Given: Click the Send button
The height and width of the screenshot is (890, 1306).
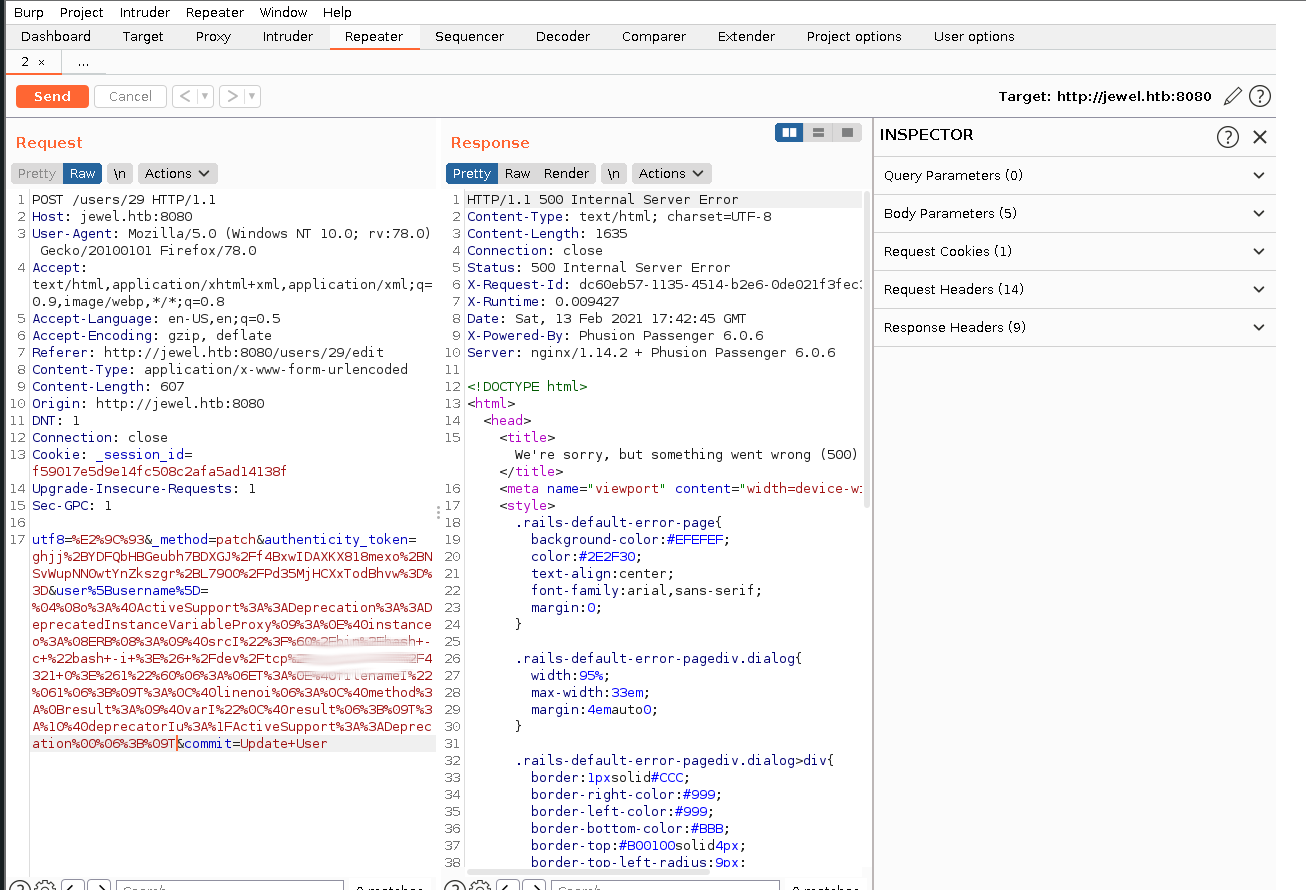Looking at the screenshot, I should [52, 96].
